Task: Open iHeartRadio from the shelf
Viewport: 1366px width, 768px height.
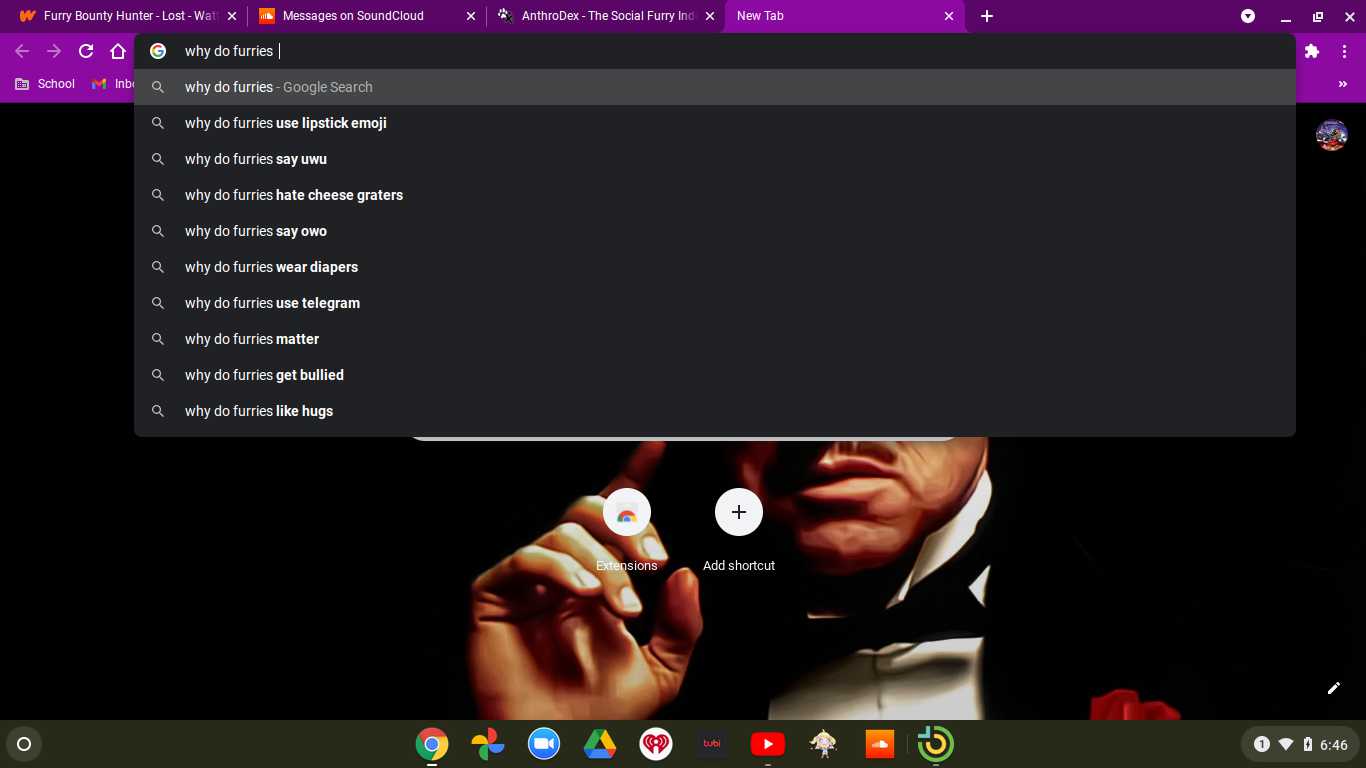Action: [x=656, y=744]
